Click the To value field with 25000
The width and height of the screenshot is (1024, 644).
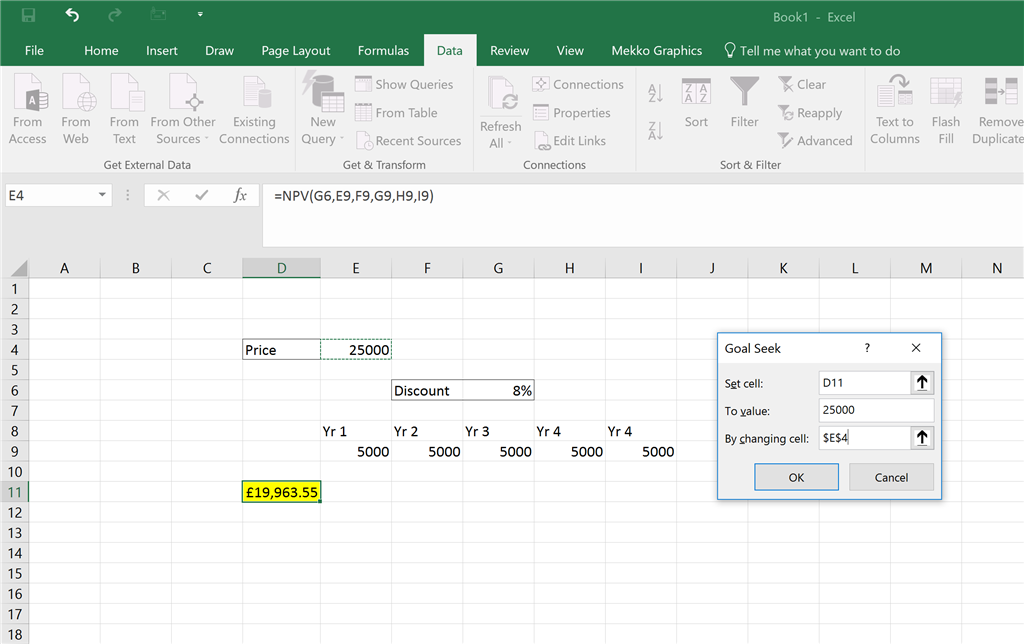[876, 410]
